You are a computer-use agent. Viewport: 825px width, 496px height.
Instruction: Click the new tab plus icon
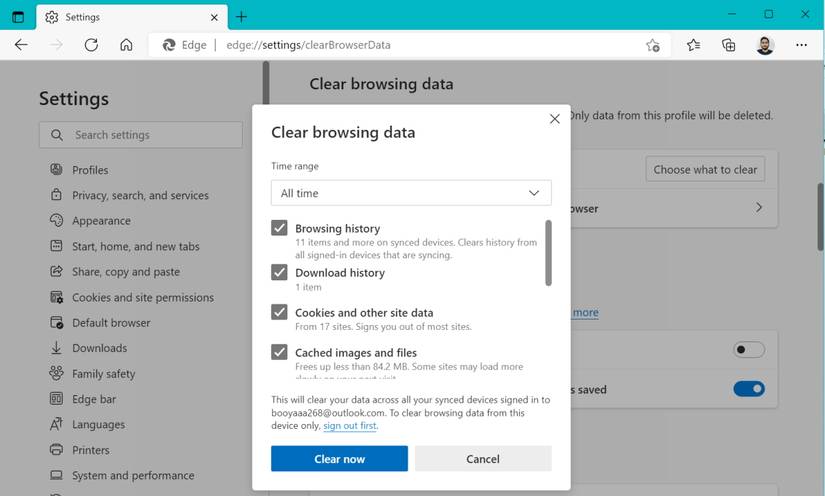point(241,16)
